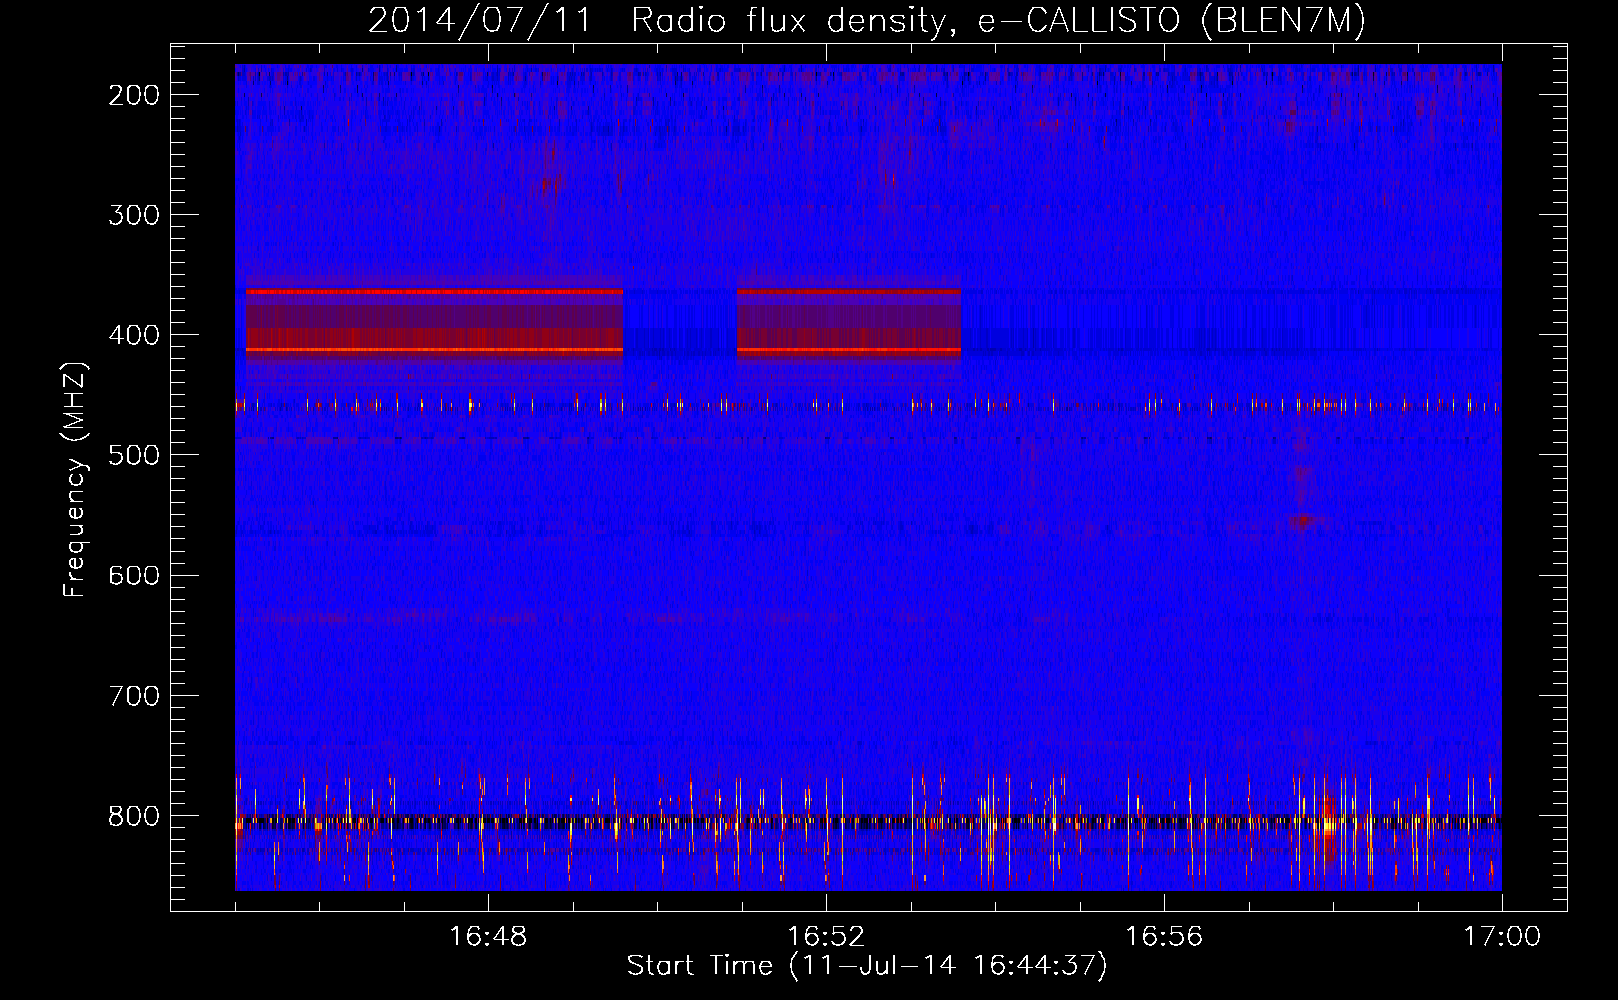Click the 300 frequency tick label
The image size is (1618, 1000).
click(x=133, y=215)
